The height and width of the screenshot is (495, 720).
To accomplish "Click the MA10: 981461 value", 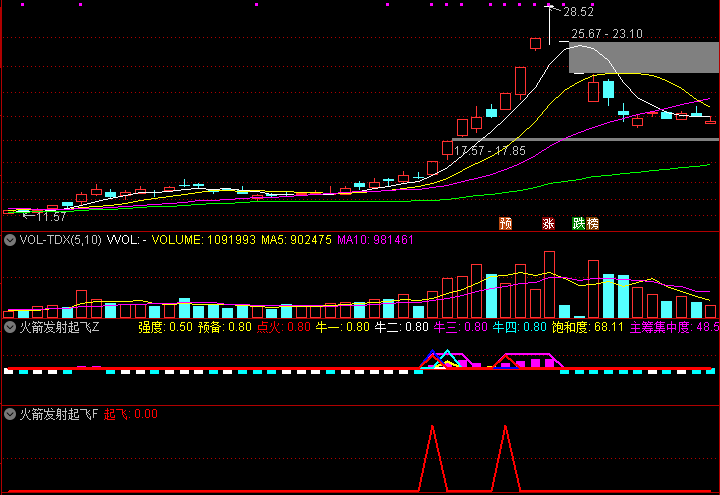I will 375,240.
